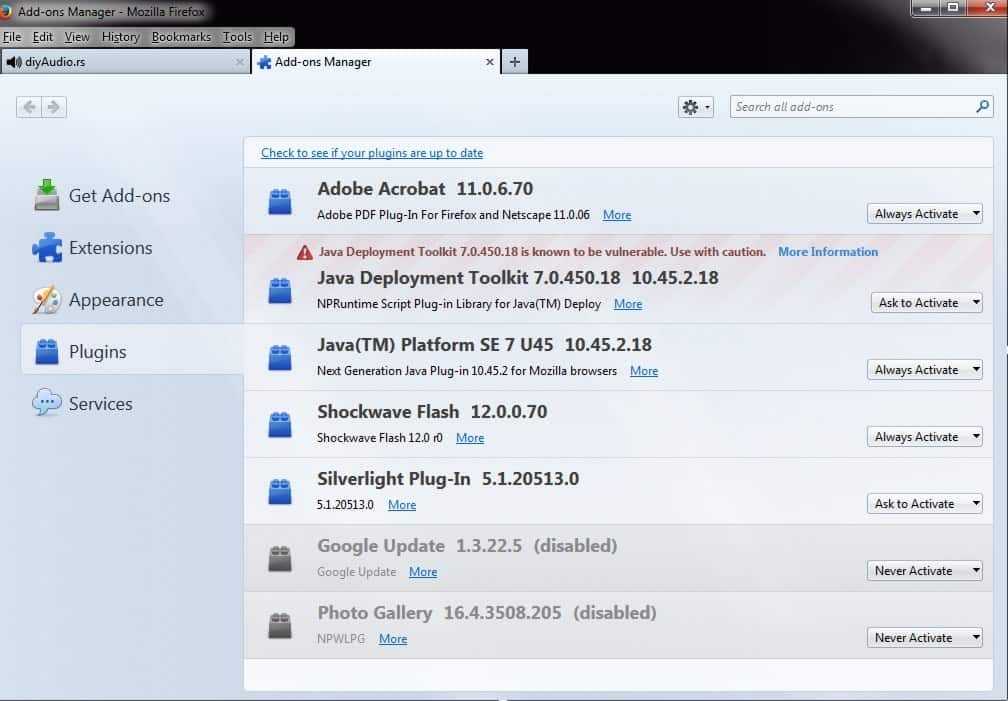Go back with the back arrow button
The width and height of the screenshot is (1008, 701).
coord(29,107)
